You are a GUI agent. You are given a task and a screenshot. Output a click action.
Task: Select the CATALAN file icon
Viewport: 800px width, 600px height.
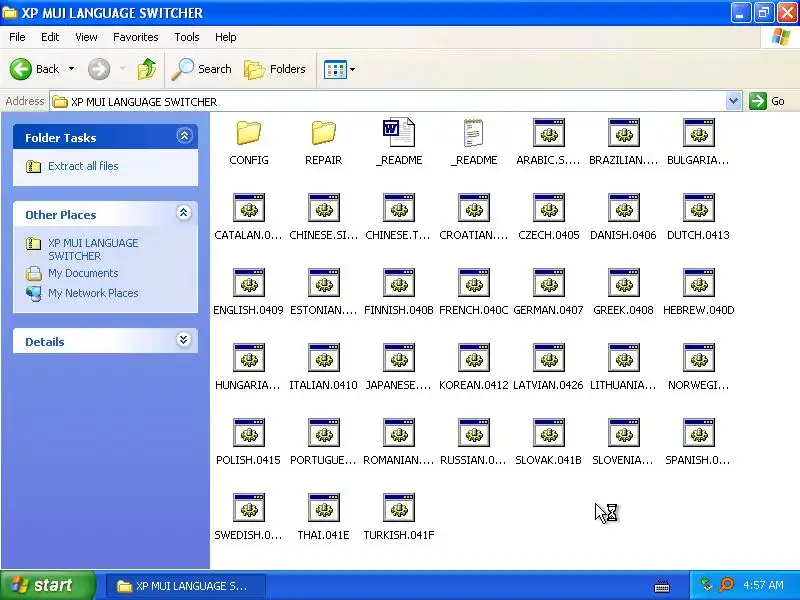pos(248,208)
